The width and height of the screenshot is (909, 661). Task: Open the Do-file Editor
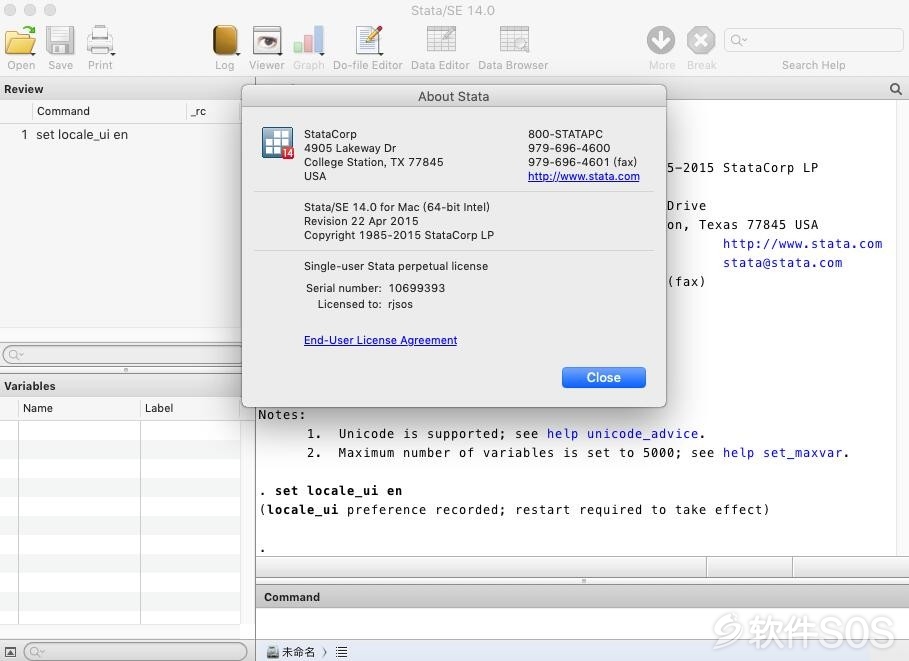368,41
